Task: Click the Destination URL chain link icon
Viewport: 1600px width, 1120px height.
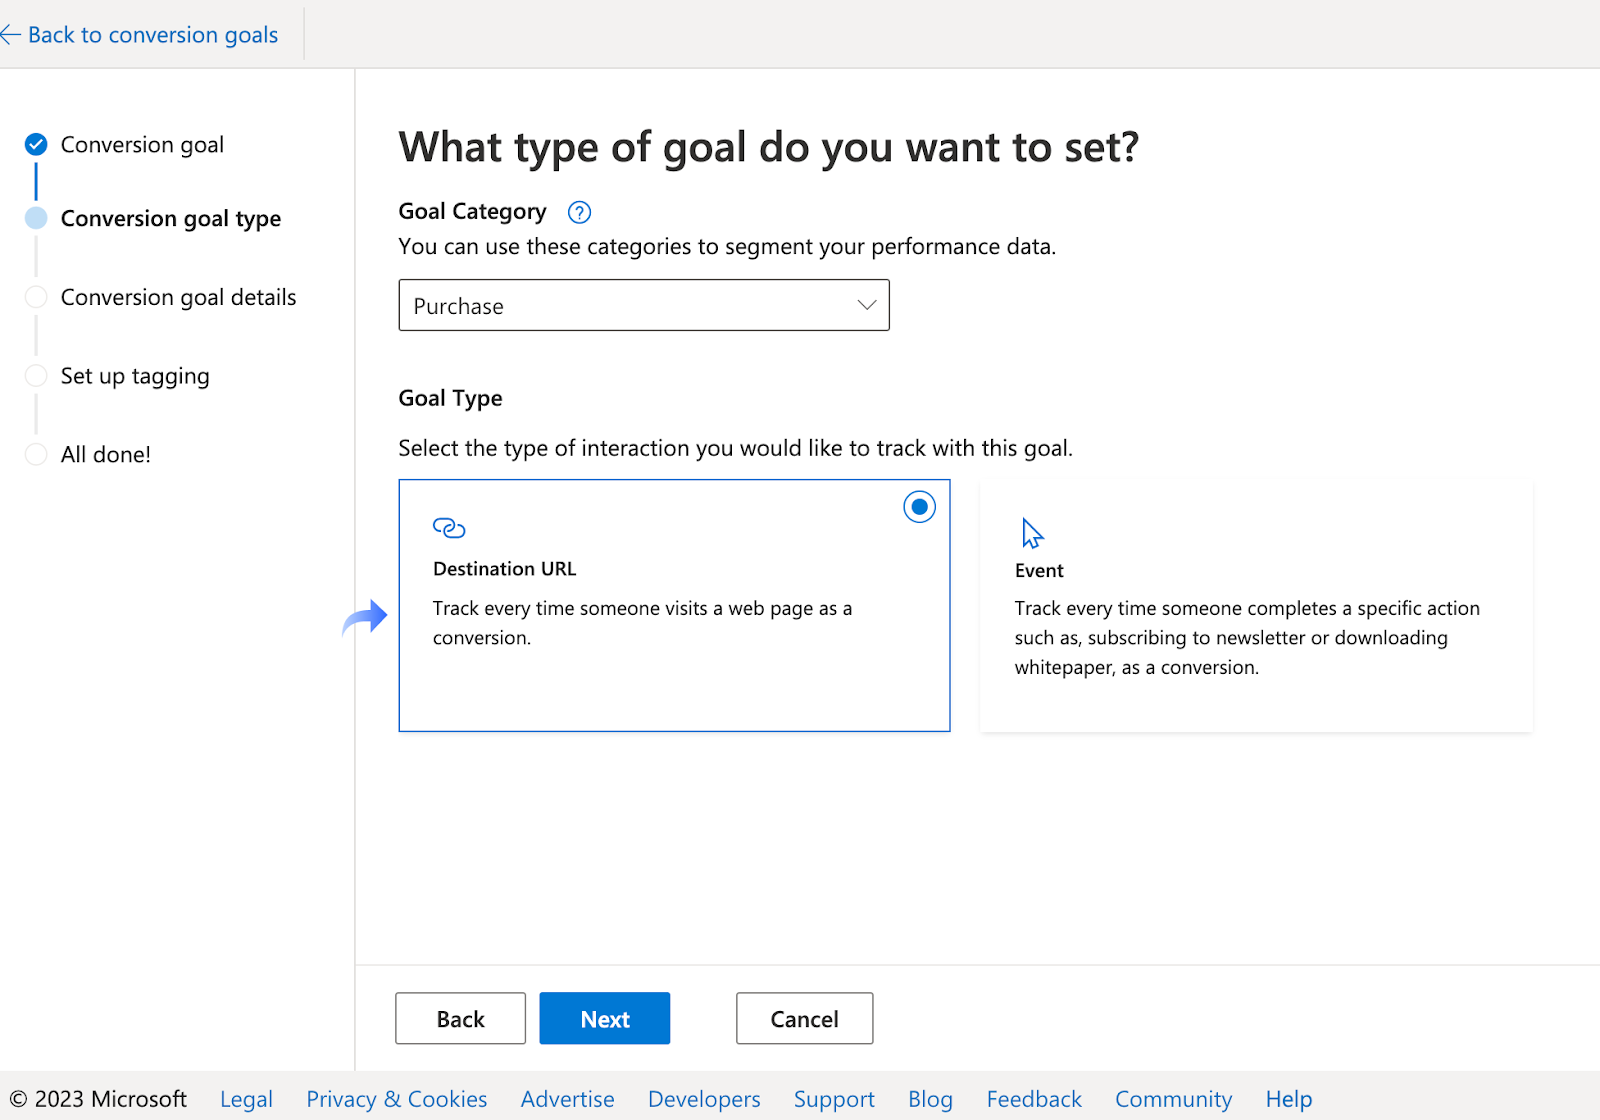Action: (449, 527)
